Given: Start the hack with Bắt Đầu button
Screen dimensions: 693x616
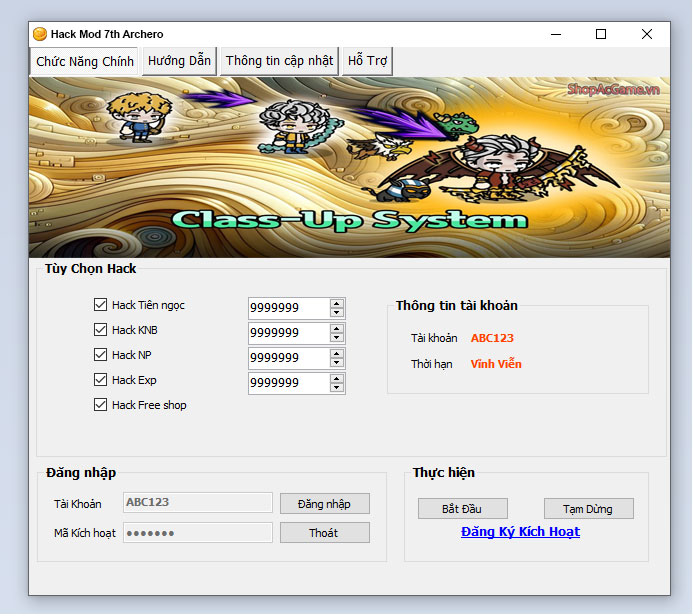Looking at the screenshot, I should coord(463,509).
